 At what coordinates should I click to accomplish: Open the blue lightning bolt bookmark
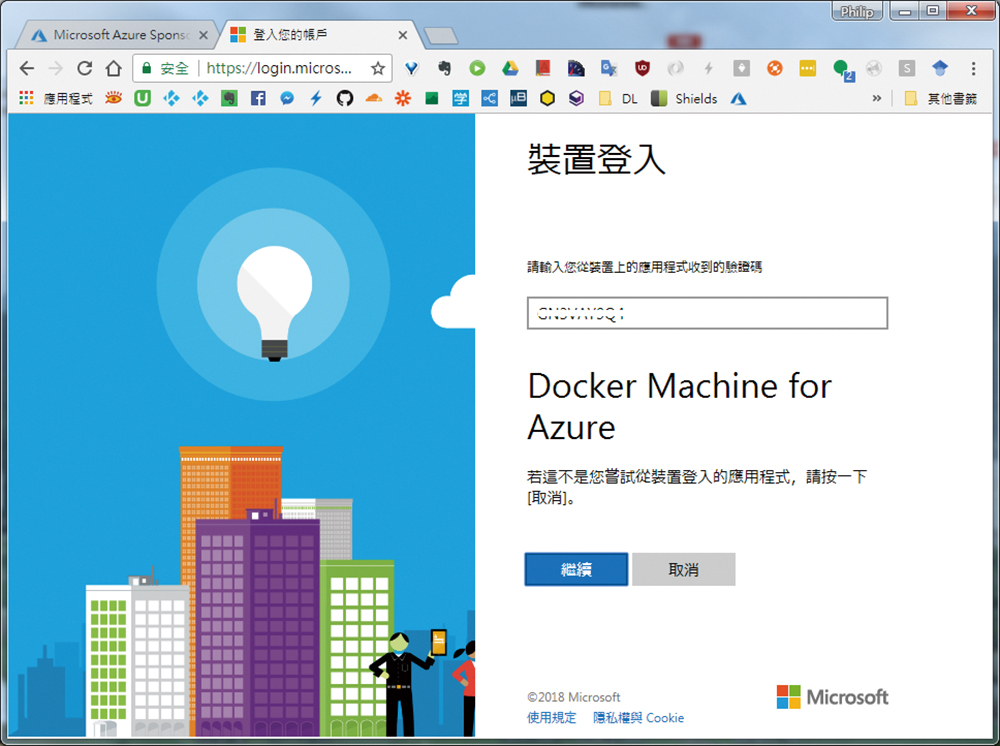point(316,98)
